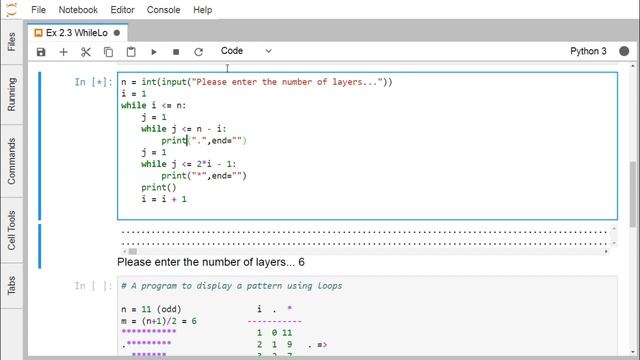This screenshot has height=360, width=640.
Task: Open the Editor menu
Action: [122, 10]
